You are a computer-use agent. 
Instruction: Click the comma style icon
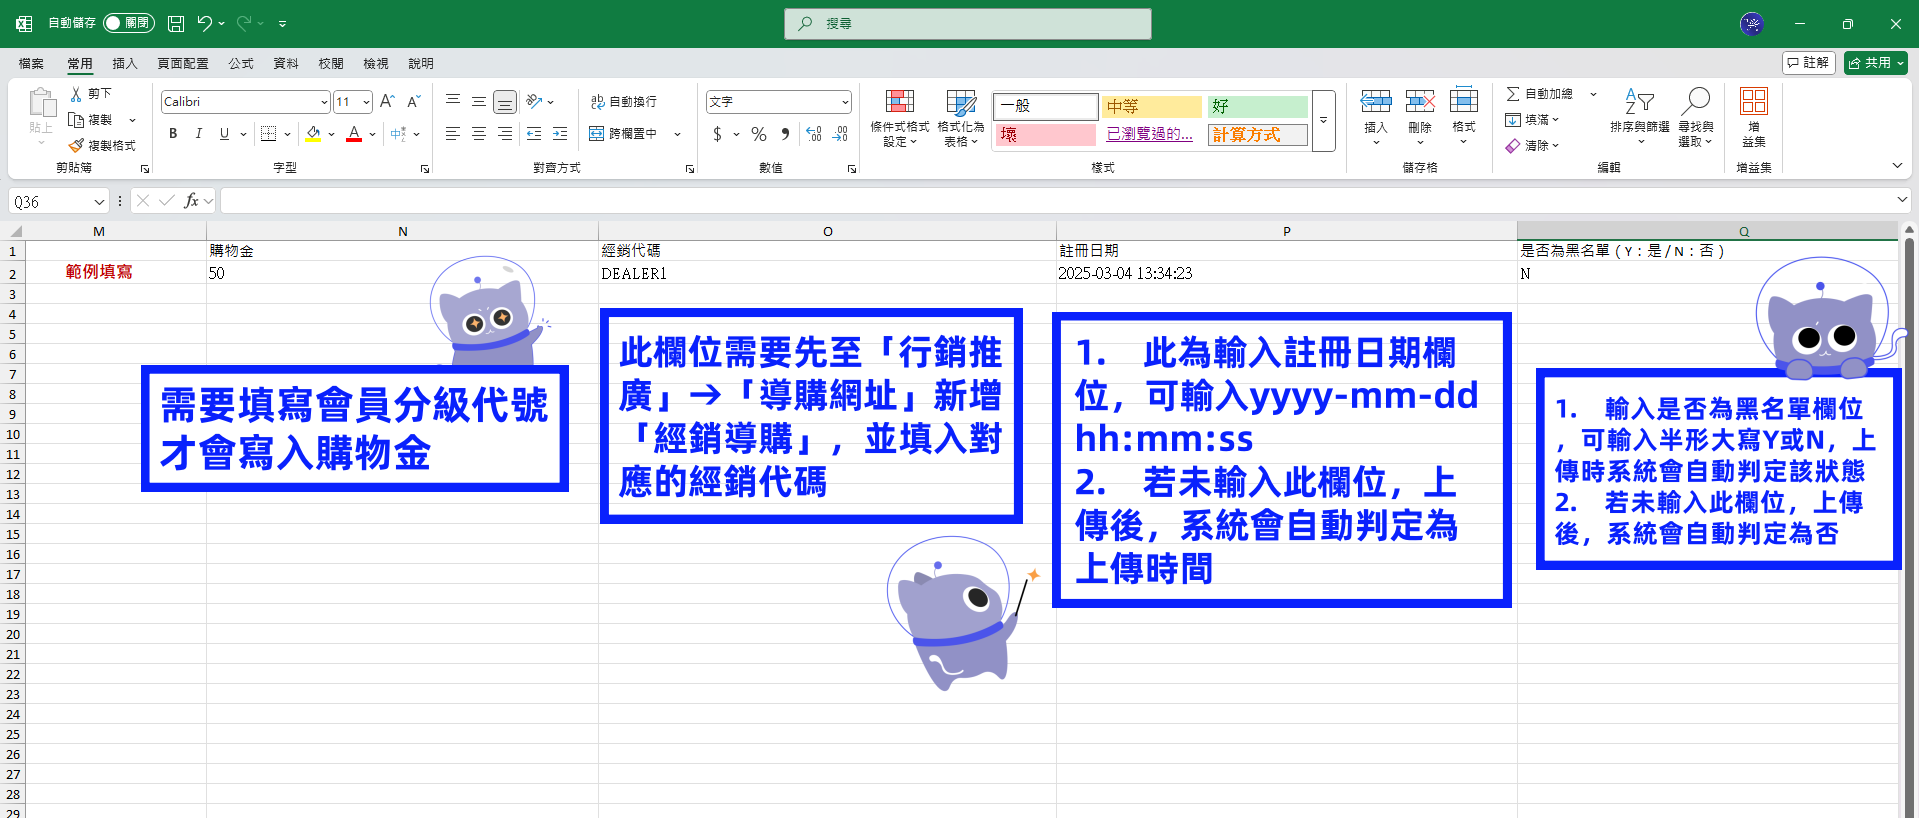pyautogui.click(x=785, y=133)
